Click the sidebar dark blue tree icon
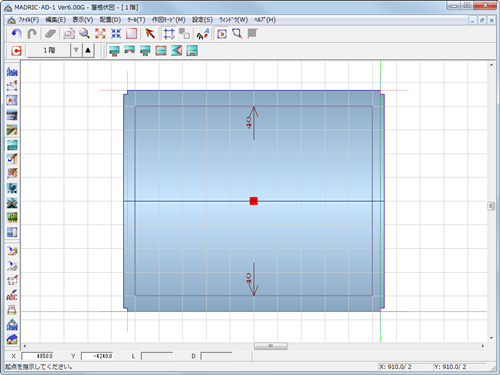 point(12,188)
